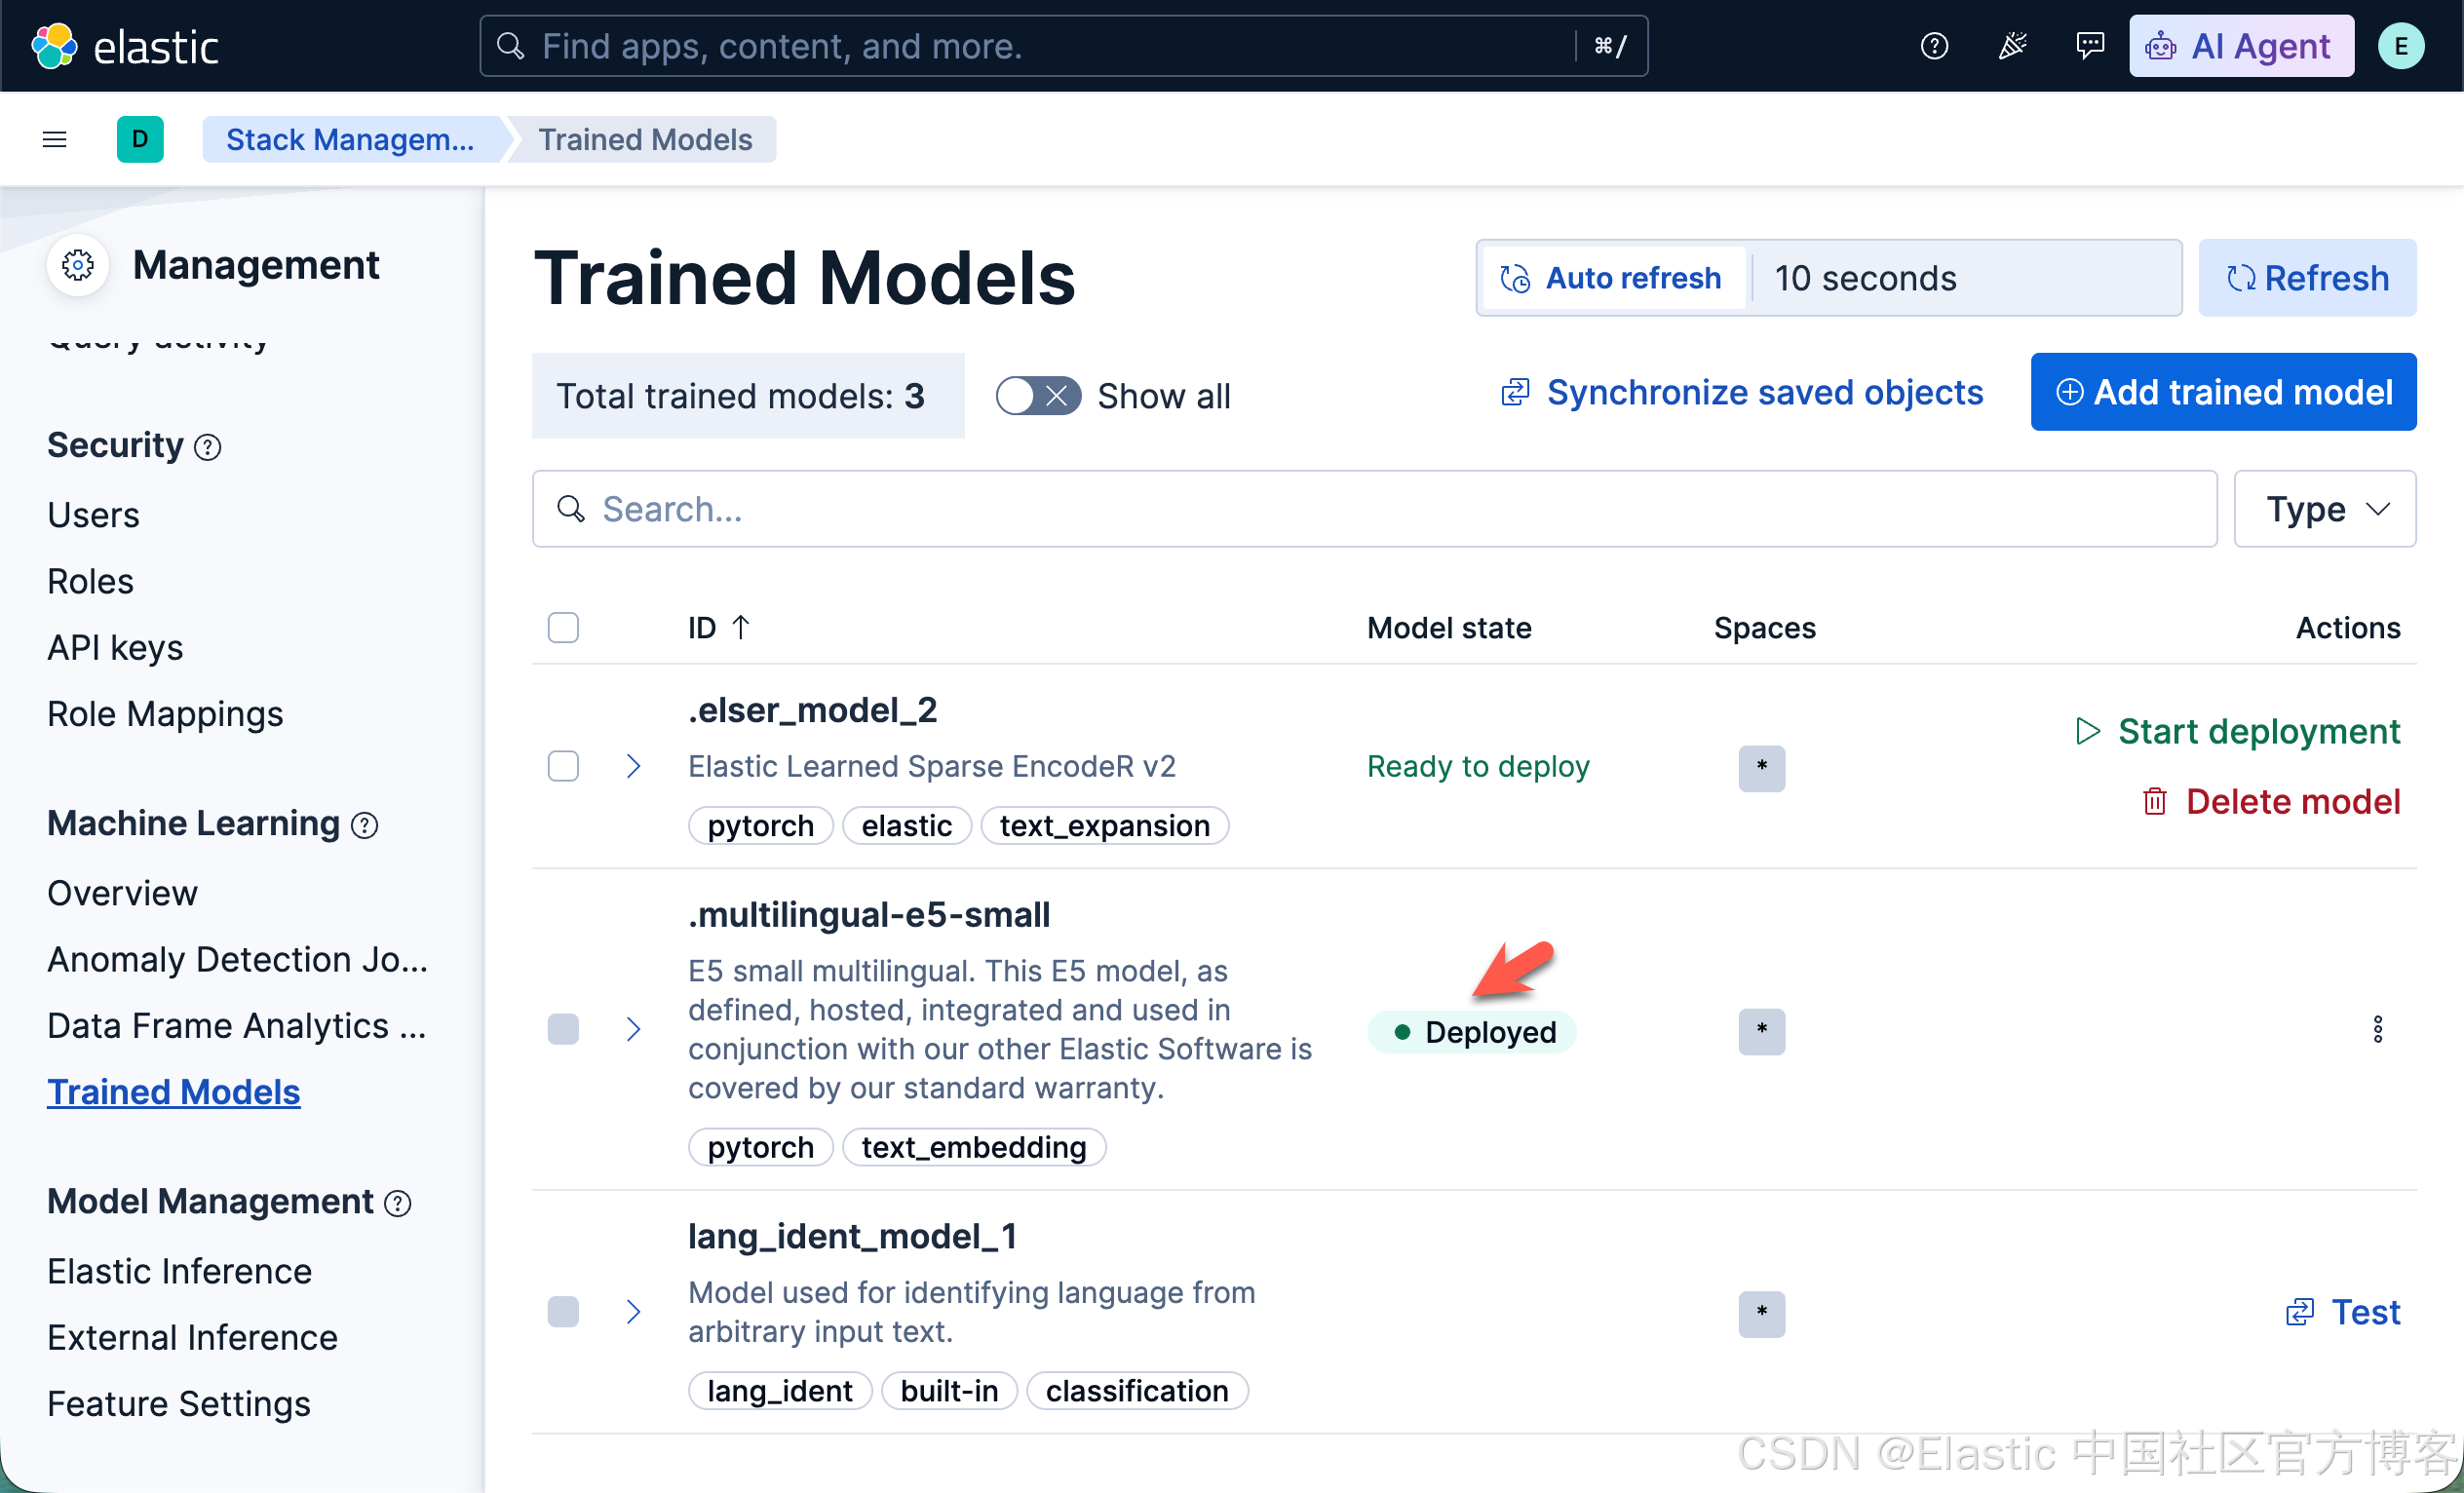The image size is (2464, 1493).
Task: Open Role Mappings in the sidebar
Action: [x=166, y=714]
